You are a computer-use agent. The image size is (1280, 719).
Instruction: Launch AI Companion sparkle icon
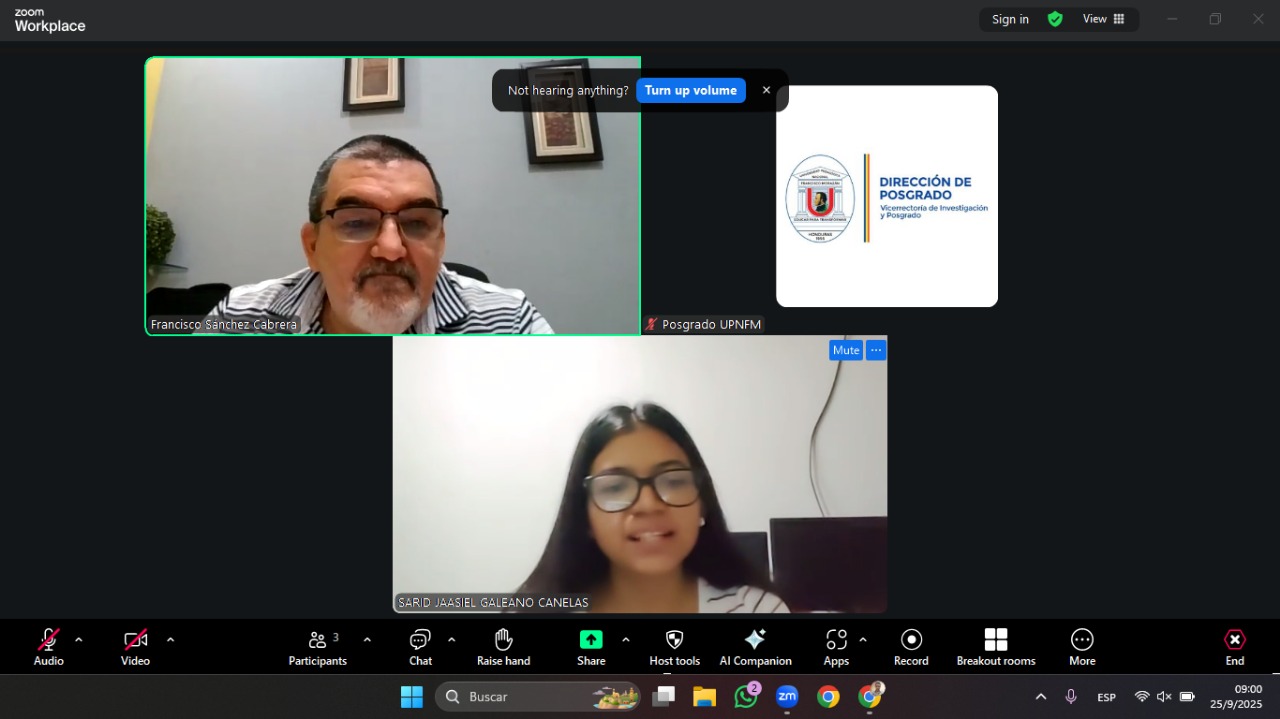tap(755, 640)
